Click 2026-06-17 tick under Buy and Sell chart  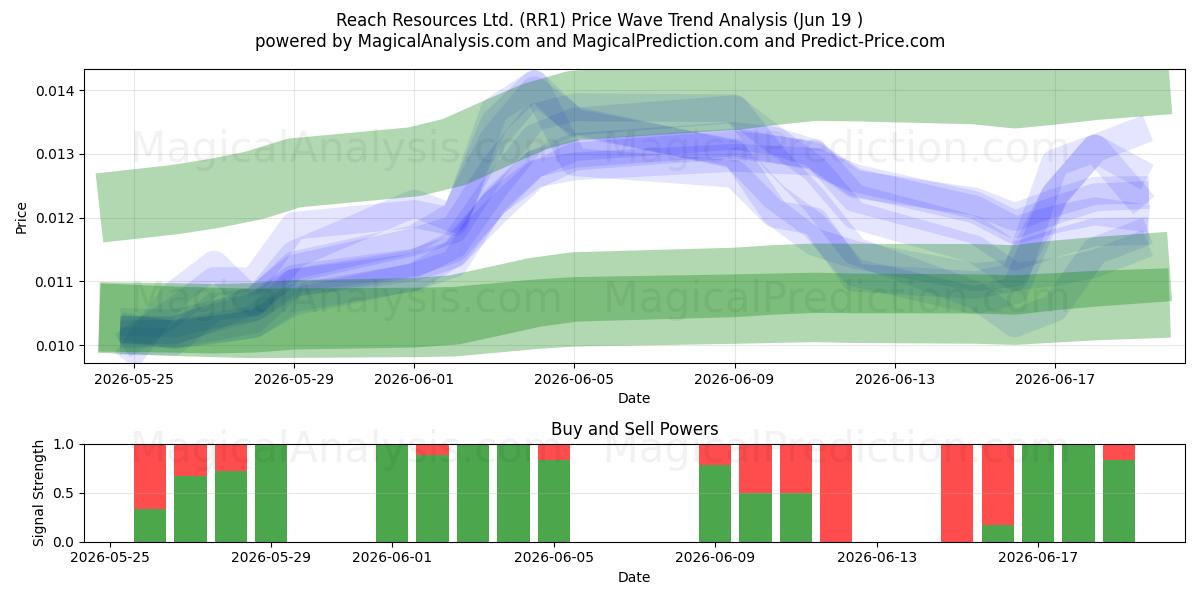point(1038,558)
